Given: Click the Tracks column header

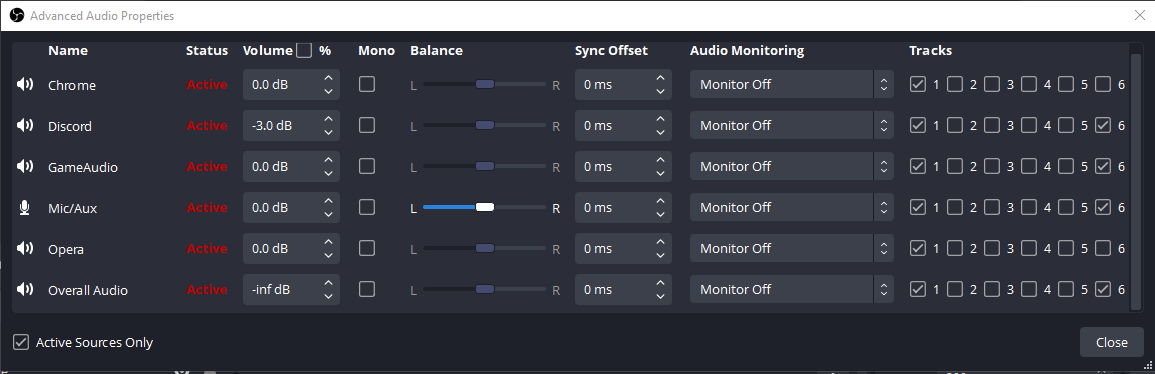Looking at the screenshot, I should pyautogui.click(x=930, y=50).
